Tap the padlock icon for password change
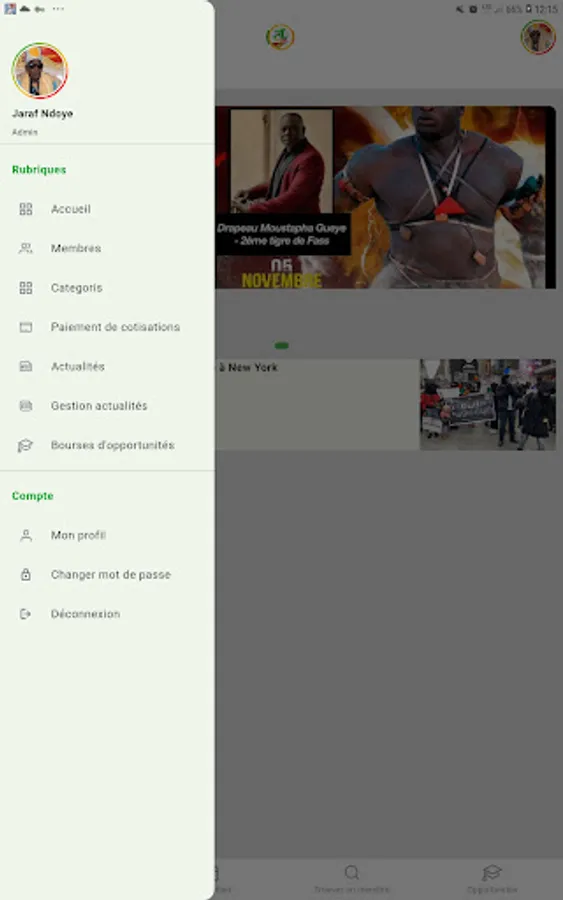Viewport: 563px width, 900px height. 26,575
